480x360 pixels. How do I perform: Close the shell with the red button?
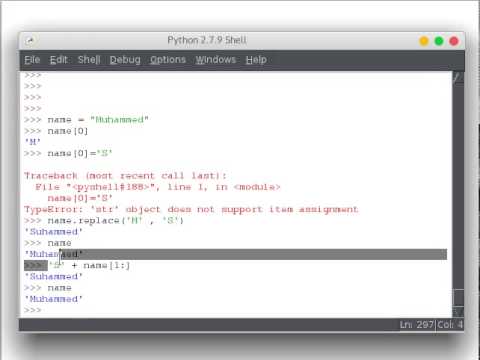point(454,41)
